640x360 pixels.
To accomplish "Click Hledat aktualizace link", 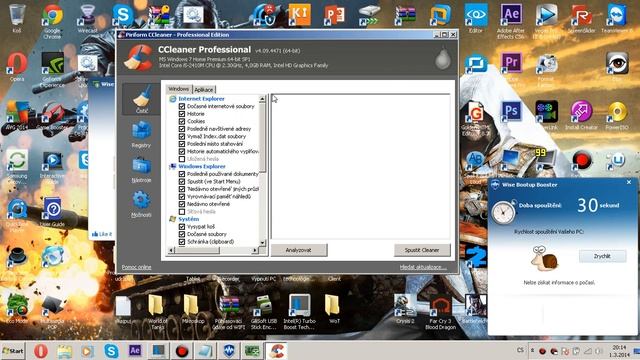I will pyautogui.click(x=423, y=267).
